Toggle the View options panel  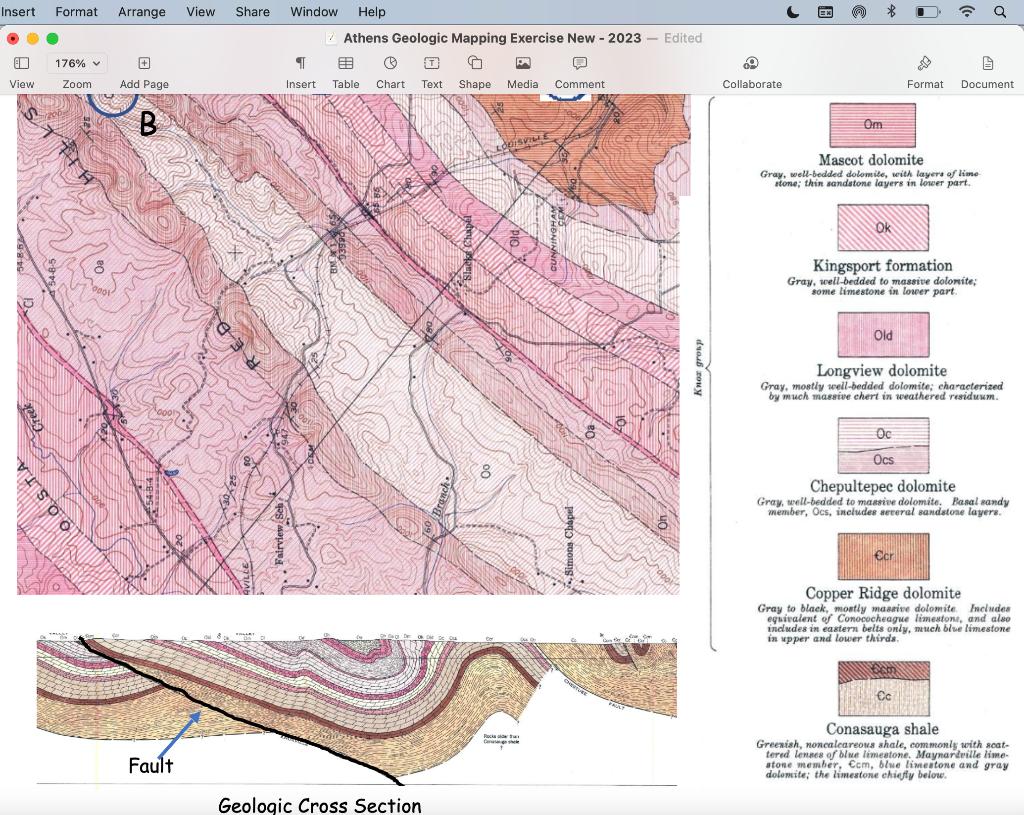pos(21,70)
